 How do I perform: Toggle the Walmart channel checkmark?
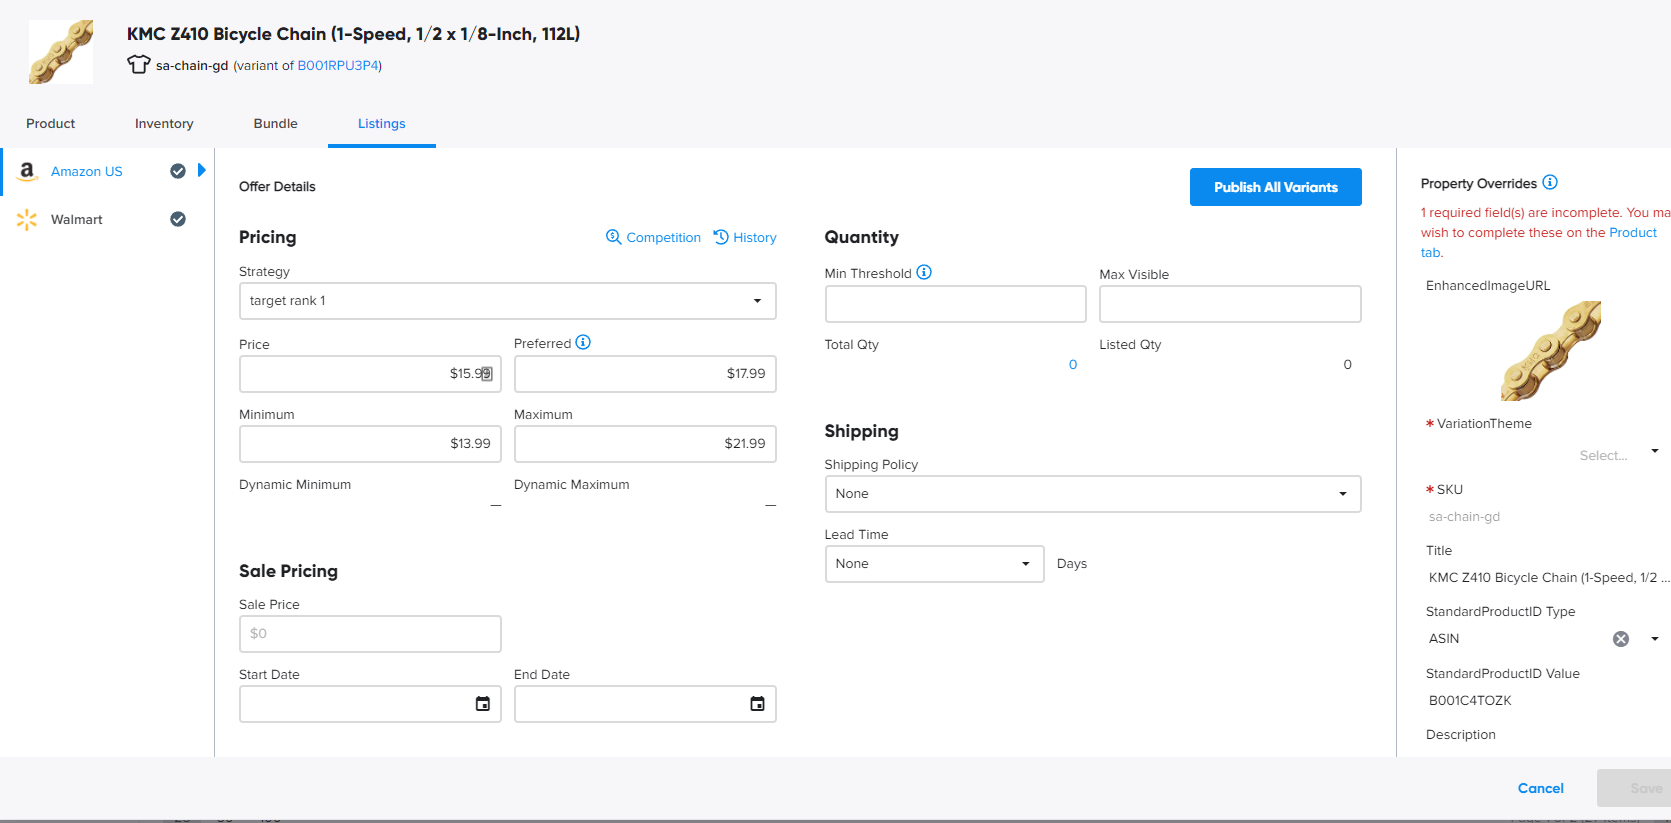click(178, 219)
